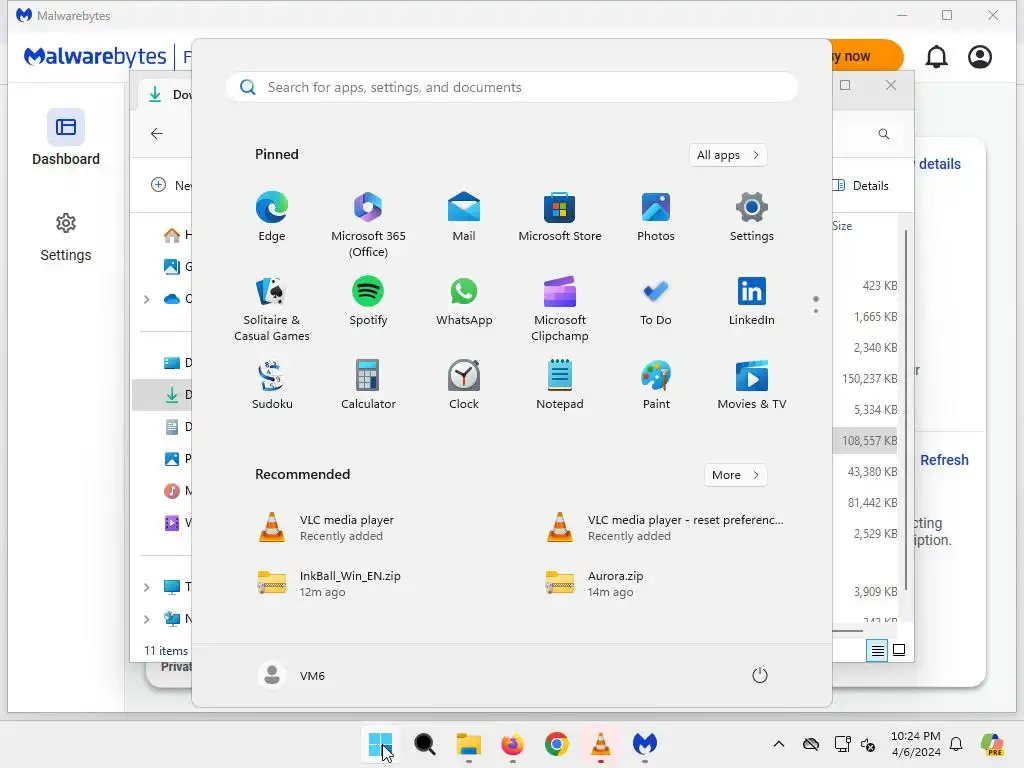Open Notepad from pinned apps
Image resolution: width=1024 pixels, height=768 pixels.
[x=560, y=385]
